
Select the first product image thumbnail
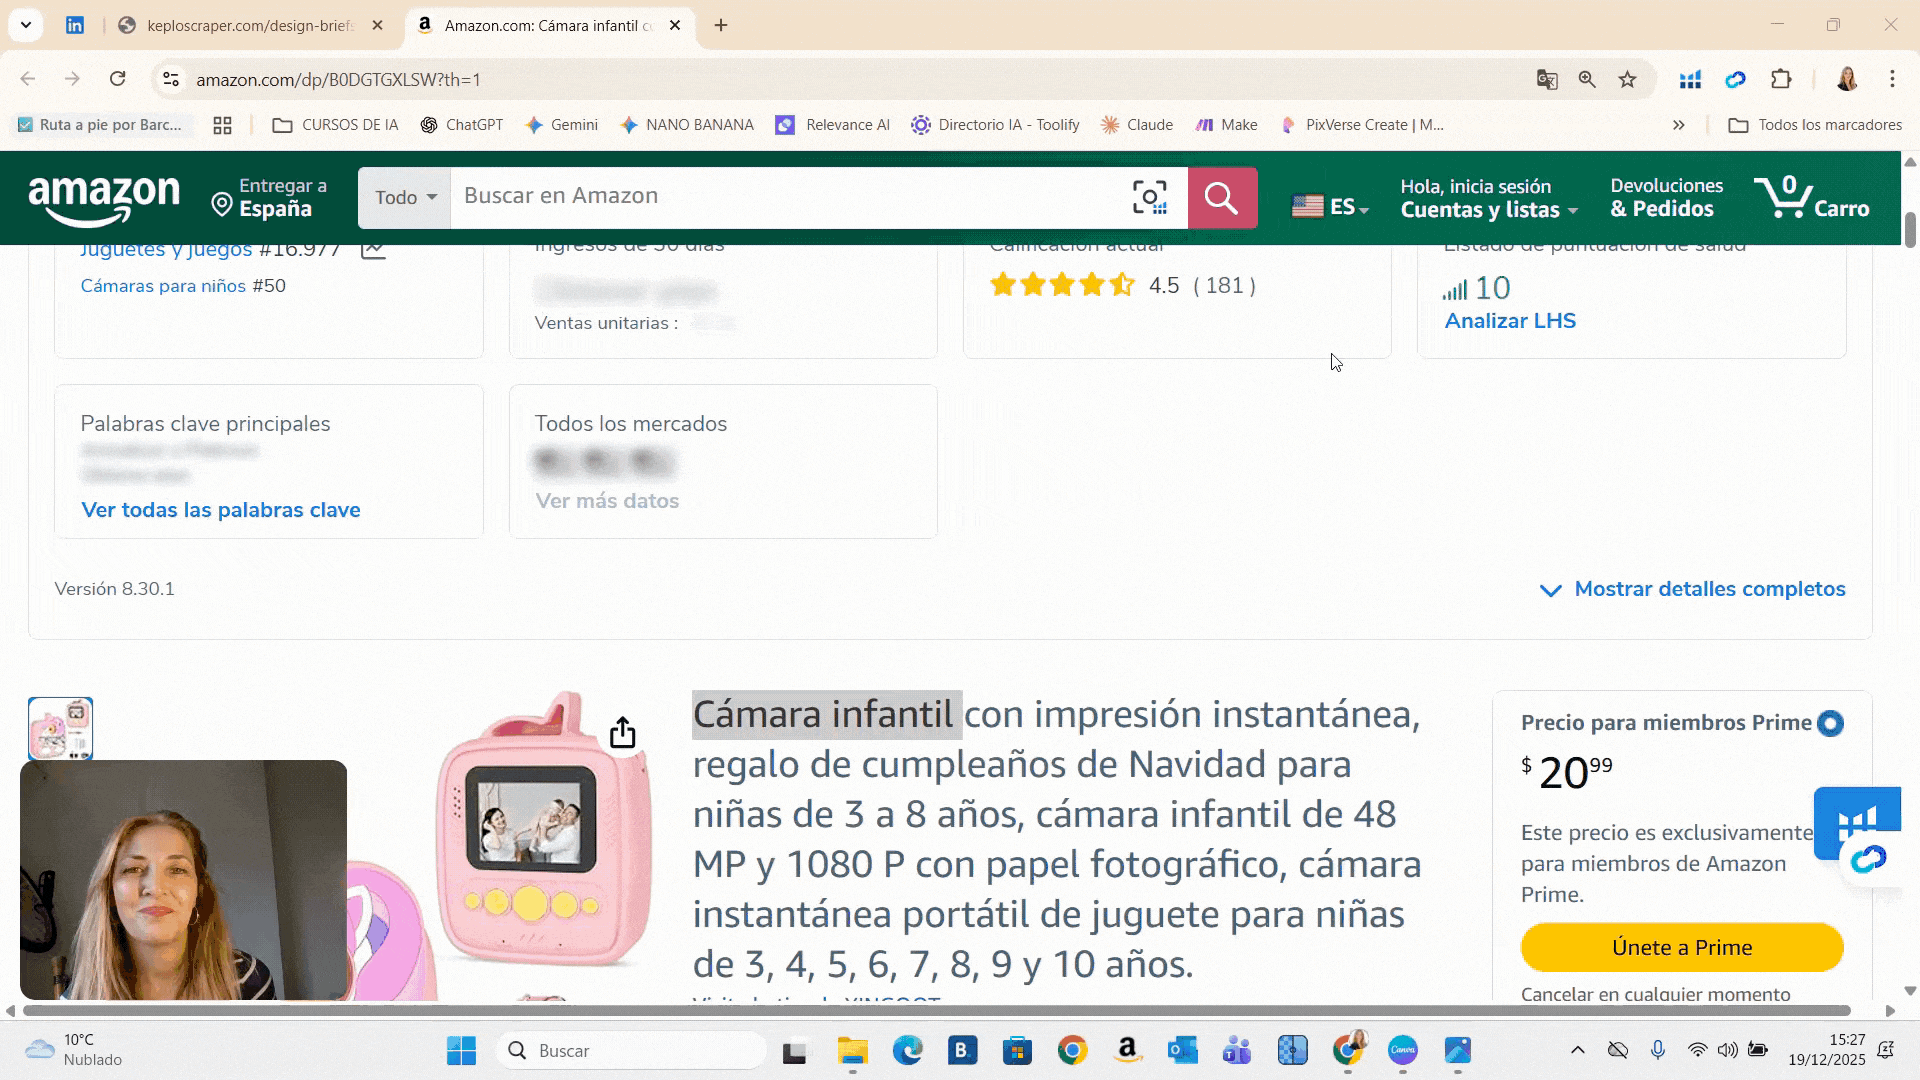(x=61, y=728)
